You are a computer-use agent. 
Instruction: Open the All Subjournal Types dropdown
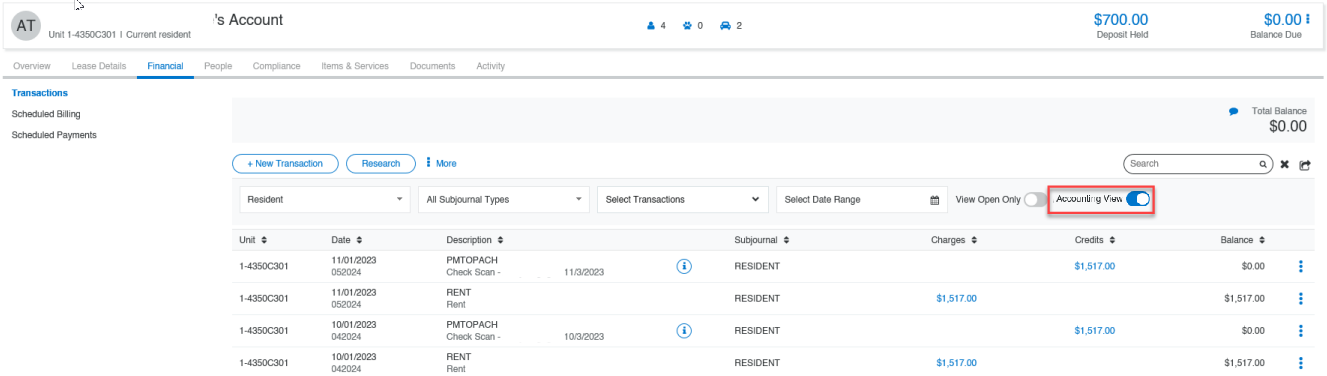(504, 199)
